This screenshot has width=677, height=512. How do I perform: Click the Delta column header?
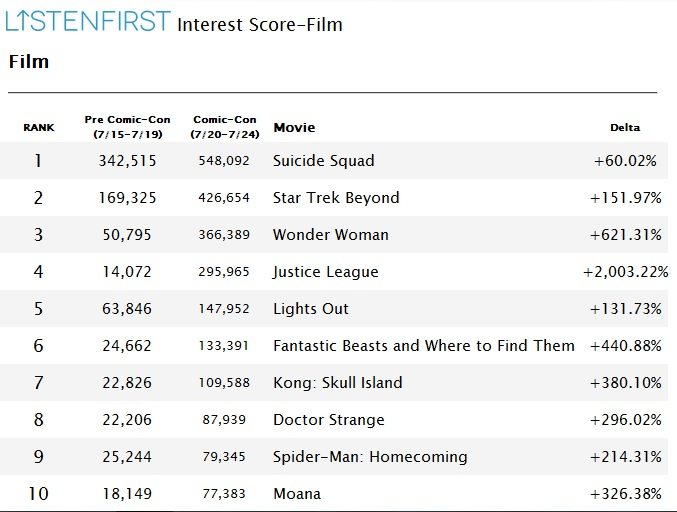point(625,128)
